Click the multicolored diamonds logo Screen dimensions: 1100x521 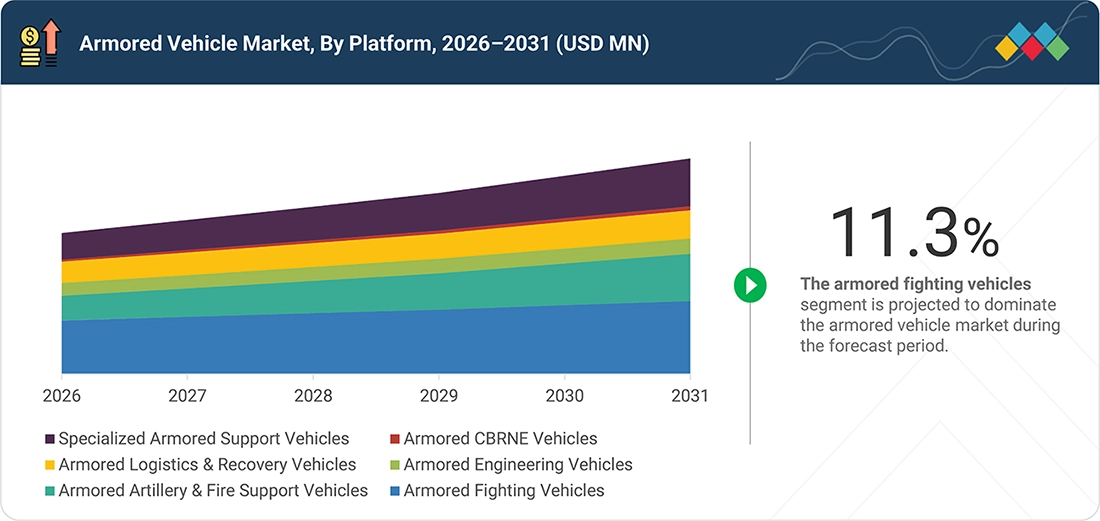1031,41
